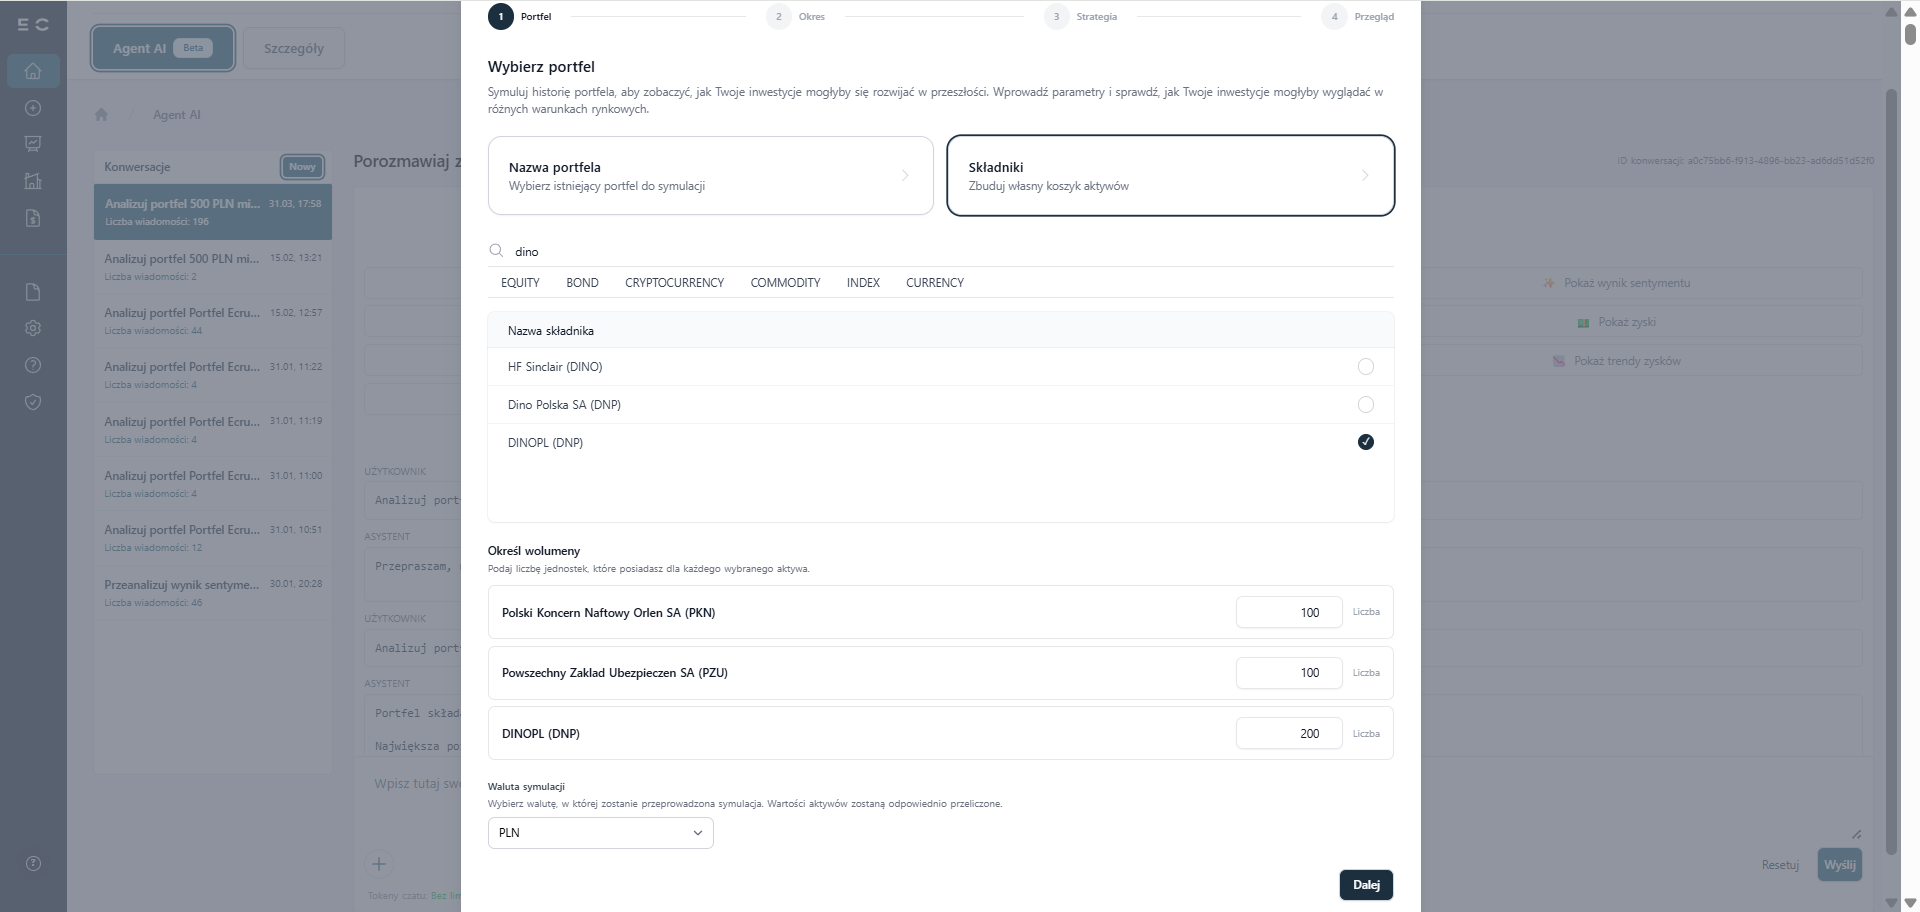Click the HF Sinclair (DINO) row name
Image resolution: width=1920 pixels, height=912 pixels.
pos(555,367)
